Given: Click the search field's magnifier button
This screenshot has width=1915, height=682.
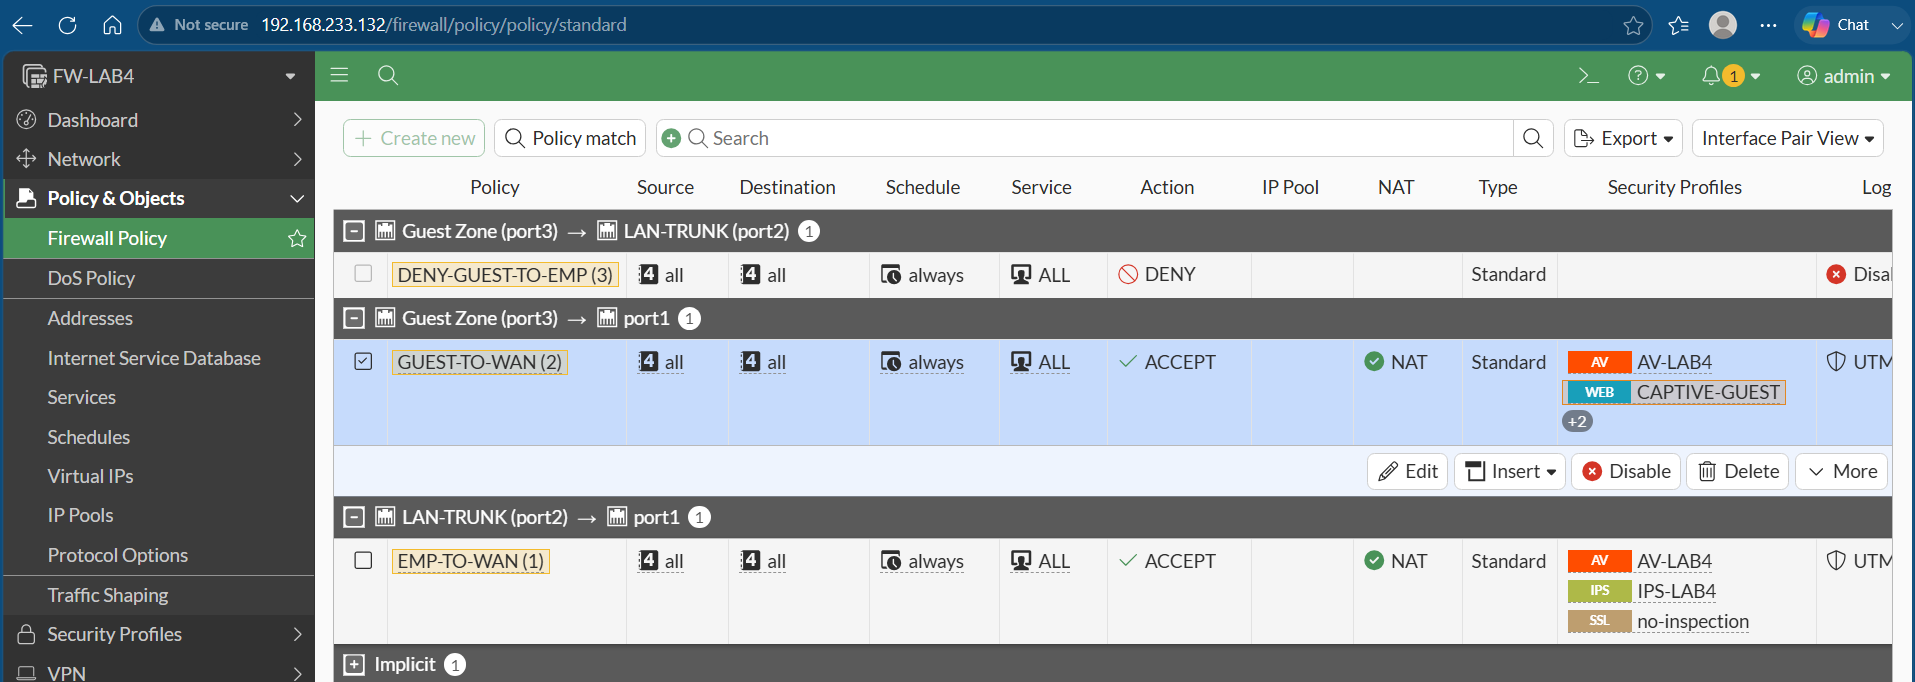Looking at the screenshot, I should point(1533,138).
